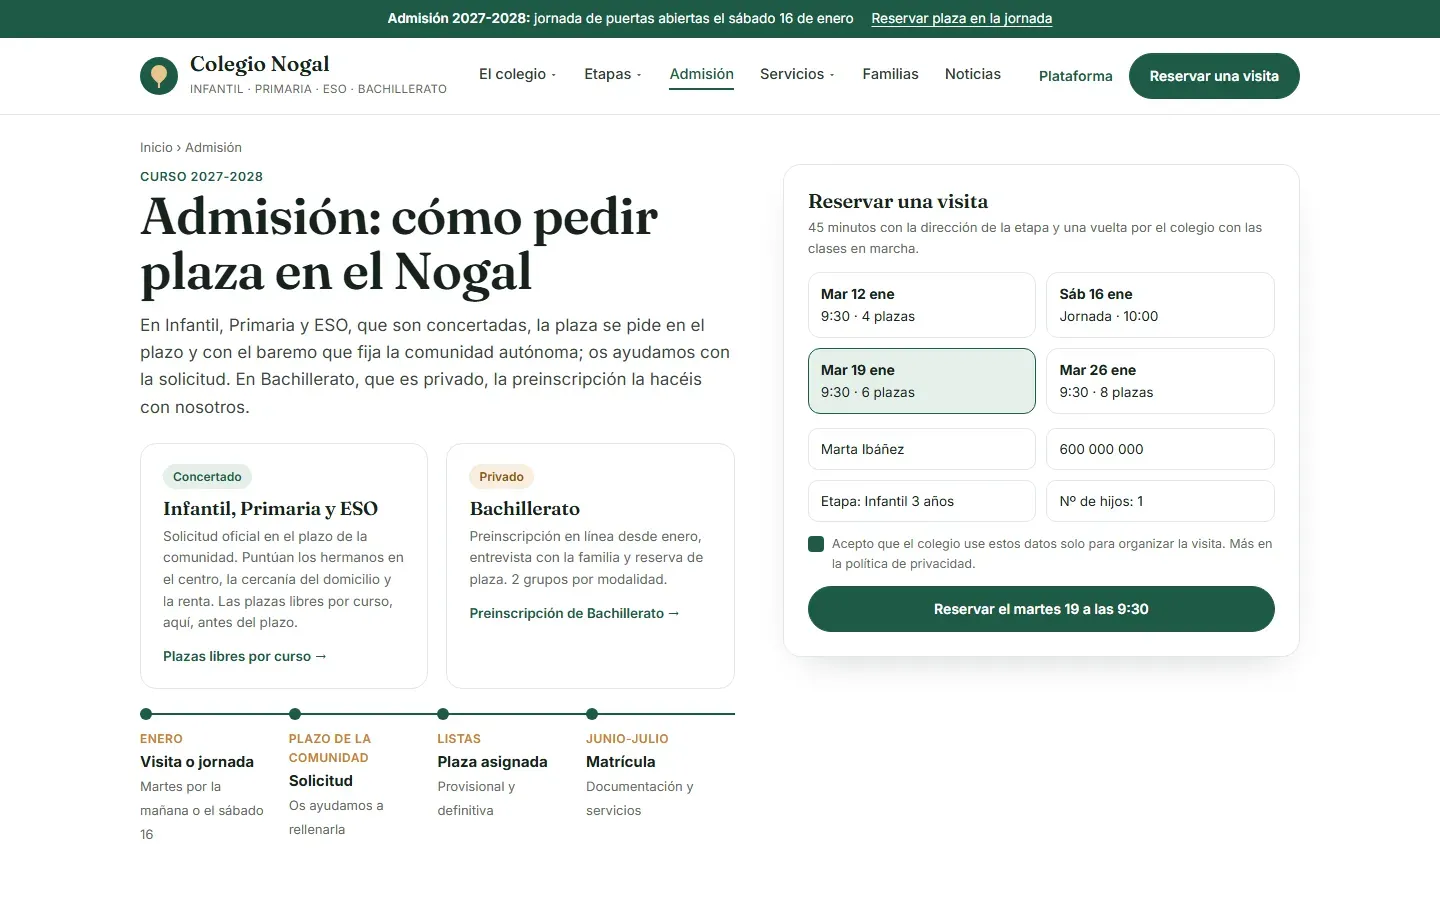The width and height of the screenshot is (1440, 900).
Task: Expand the El colegio menu
Action: (x=517, y=74)
